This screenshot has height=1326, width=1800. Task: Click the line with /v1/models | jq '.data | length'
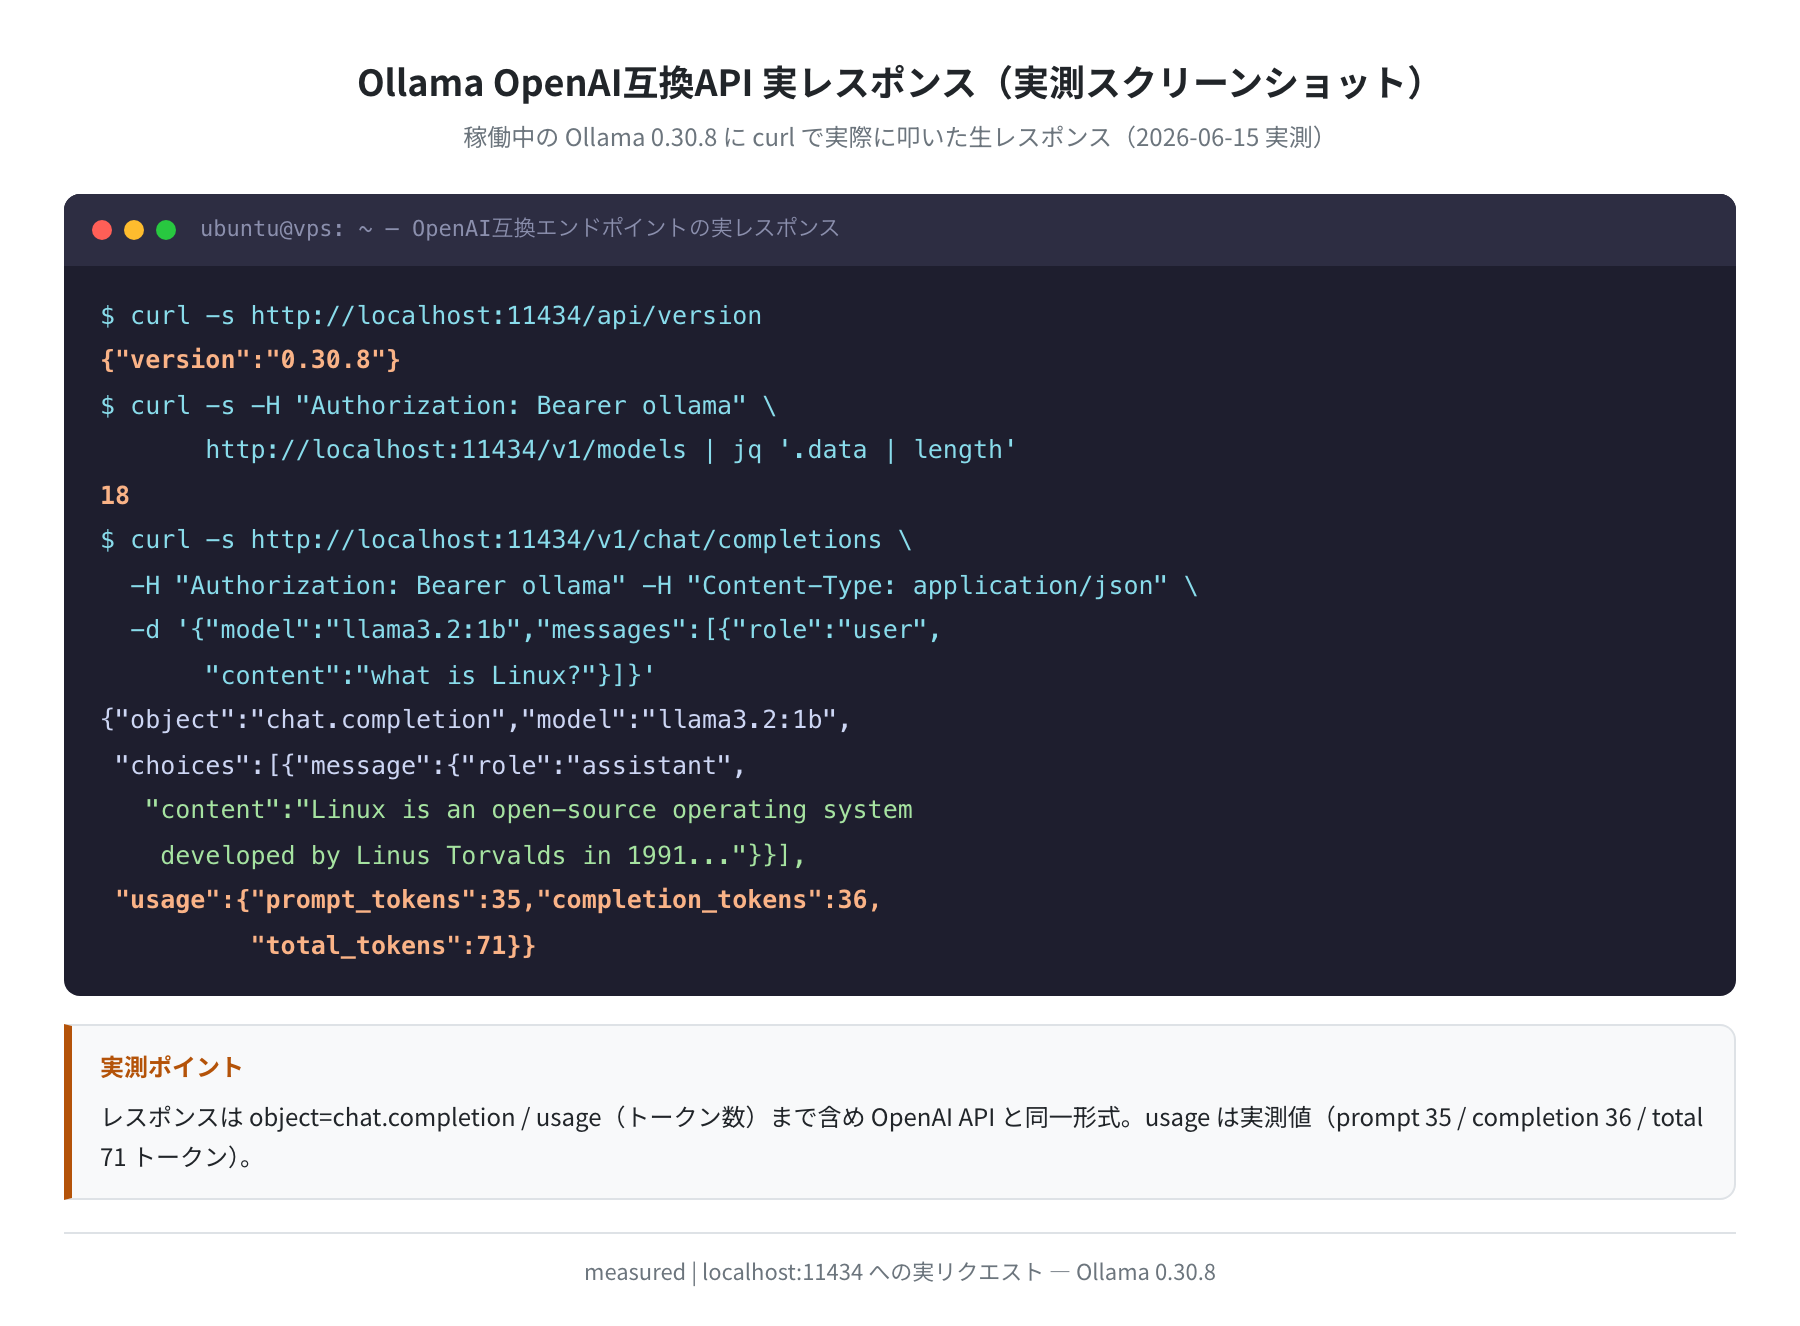coord(611,450)
